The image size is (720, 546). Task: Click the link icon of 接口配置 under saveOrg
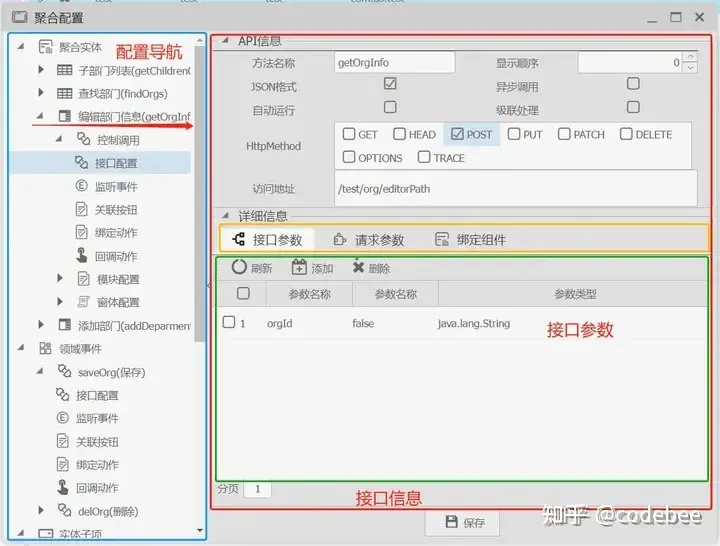click(62, 394)
